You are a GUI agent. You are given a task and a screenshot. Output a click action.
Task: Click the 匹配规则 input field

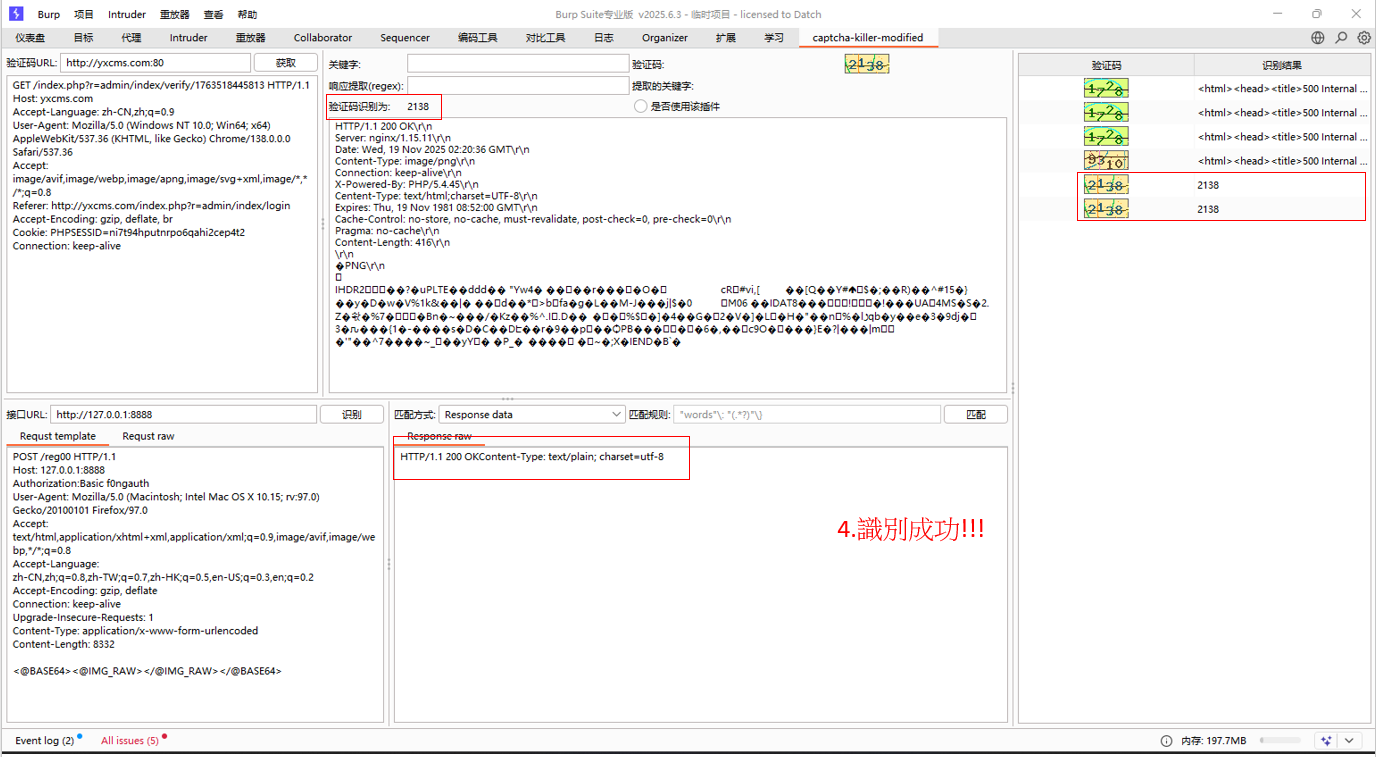pos(807,414)
